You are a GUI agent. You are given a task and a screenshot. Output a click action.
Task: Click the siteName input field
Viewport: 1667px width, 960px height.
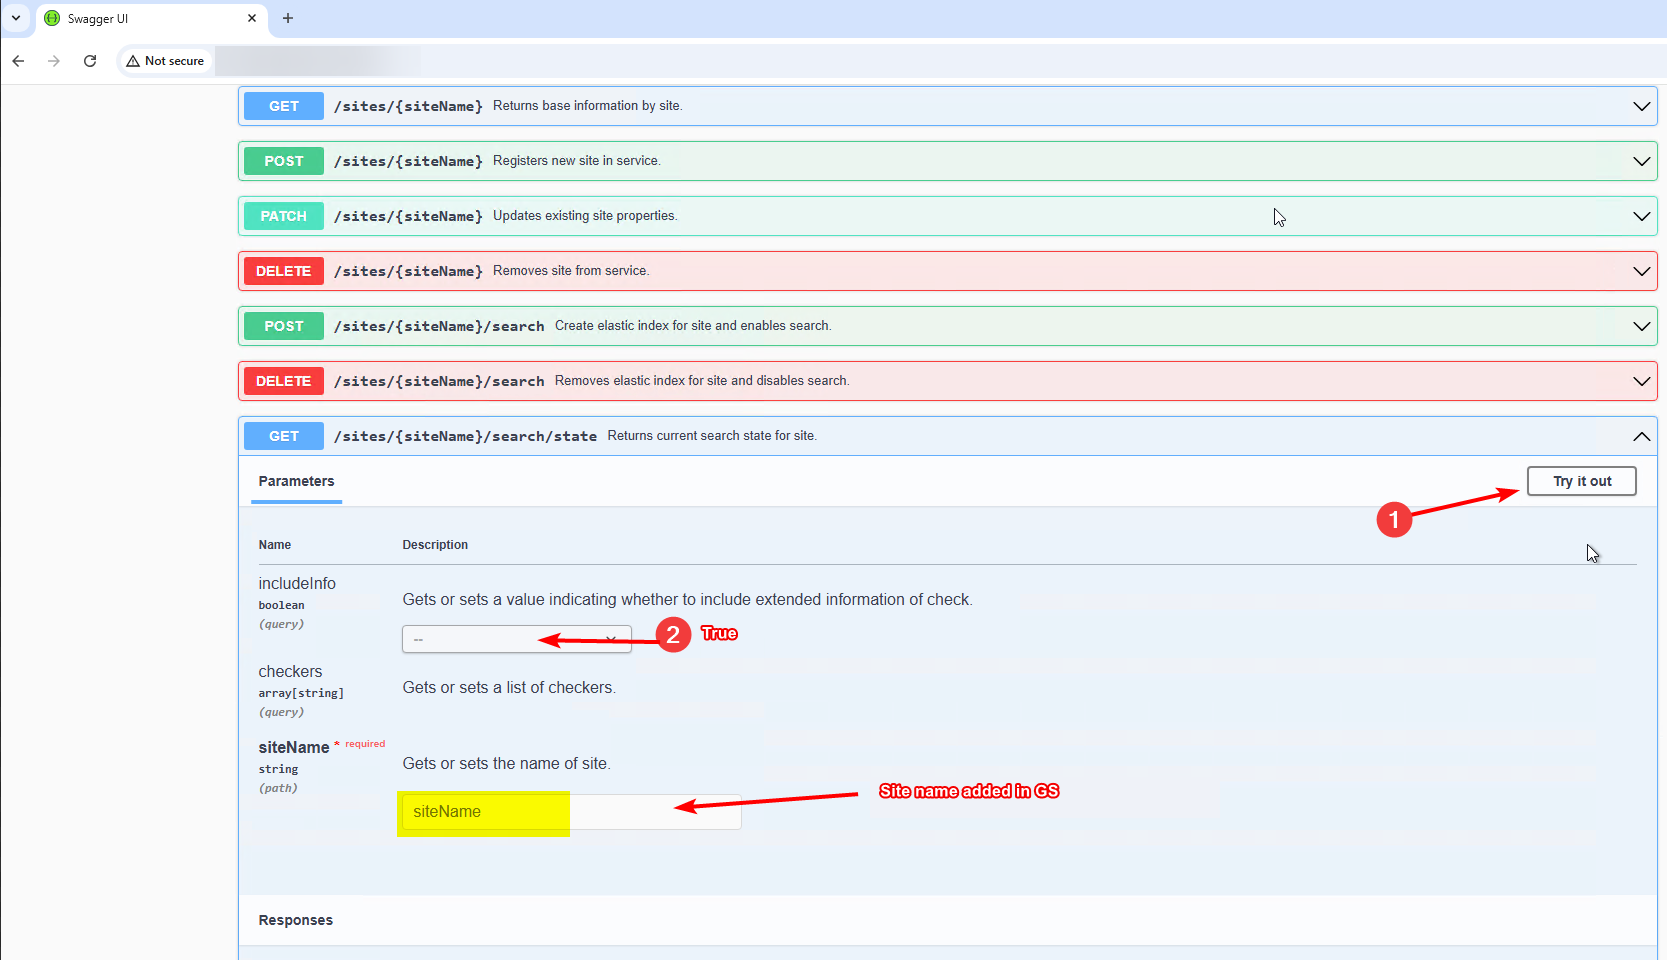click(571, 812)
